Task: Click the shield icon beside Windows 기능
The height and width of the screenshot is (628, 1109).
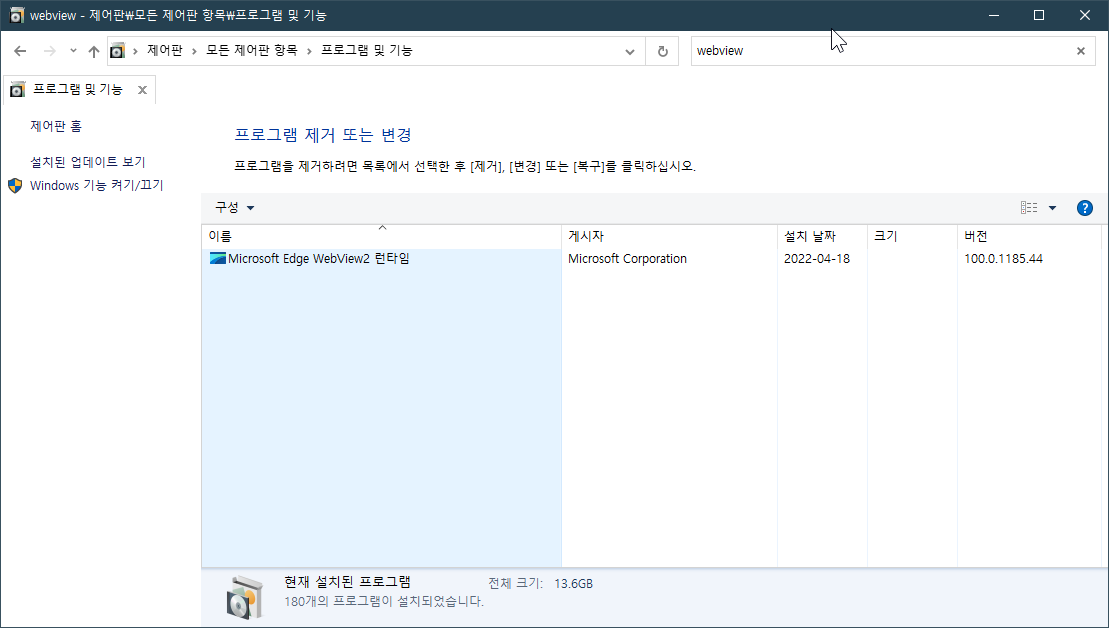Action: [x=15, y=185]
